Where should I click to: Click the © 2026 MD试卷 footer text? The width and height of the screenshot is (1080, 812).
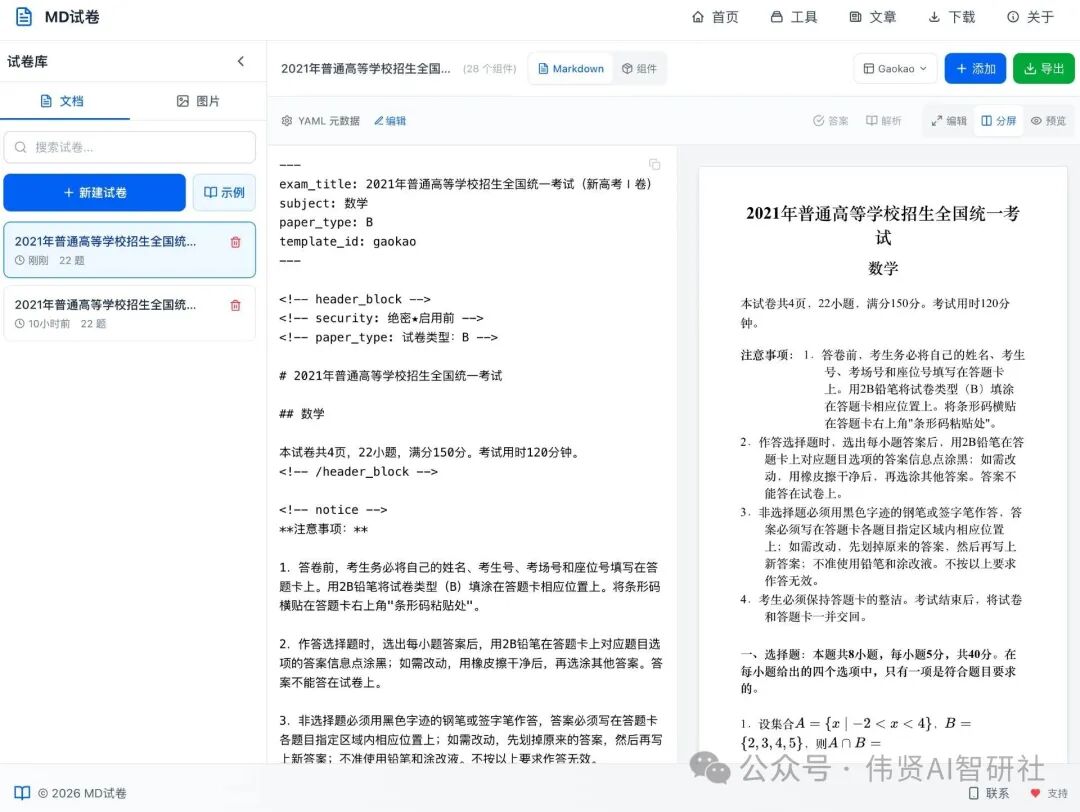pyautogui.click(x=82, y=793)
